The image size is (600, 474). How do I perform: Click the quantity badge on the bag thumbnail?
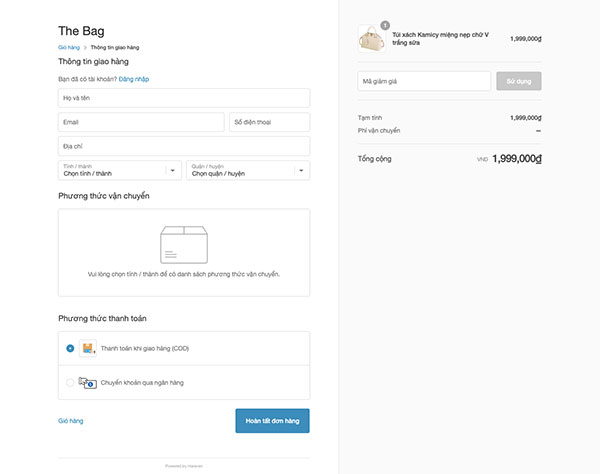coord(385,25)
